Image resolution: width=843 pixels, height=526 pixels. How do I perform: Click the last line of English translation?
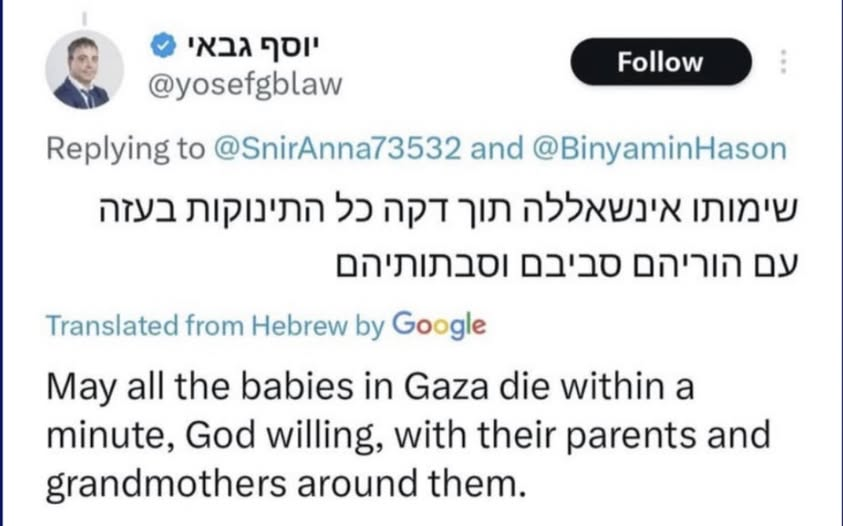tap(286, 486)
